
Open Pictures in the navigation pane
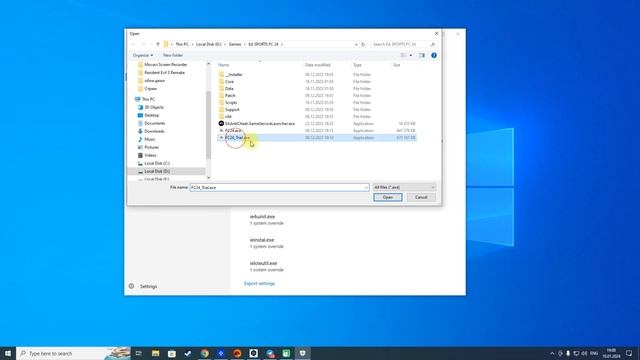coord(151,147)
